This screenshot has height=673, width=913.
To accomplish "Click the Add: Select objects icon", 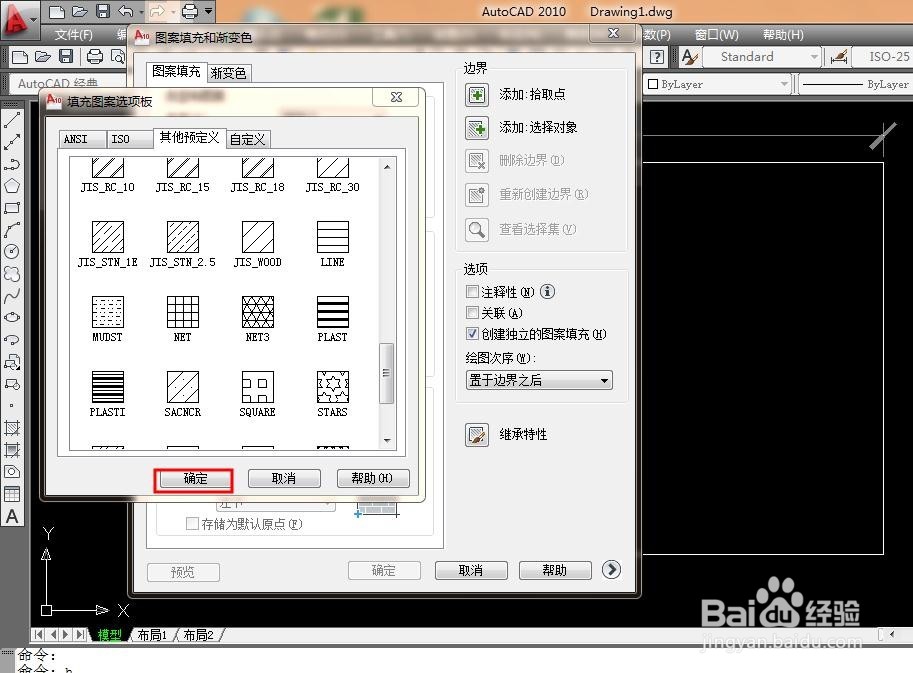I will click(477, 128).
